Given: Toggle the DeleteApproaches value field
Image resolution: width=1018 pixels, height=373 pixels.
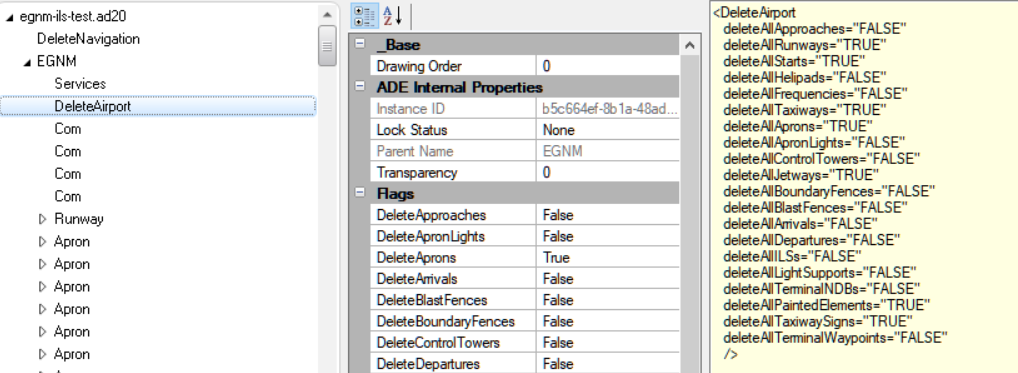Looking at the screenshot, I should [x=610, y=215].
